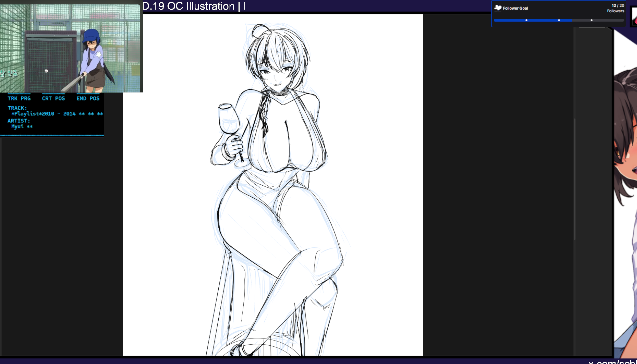
Task: Click the 'CRT POS' label in music widget
Action: coord(53,98)
